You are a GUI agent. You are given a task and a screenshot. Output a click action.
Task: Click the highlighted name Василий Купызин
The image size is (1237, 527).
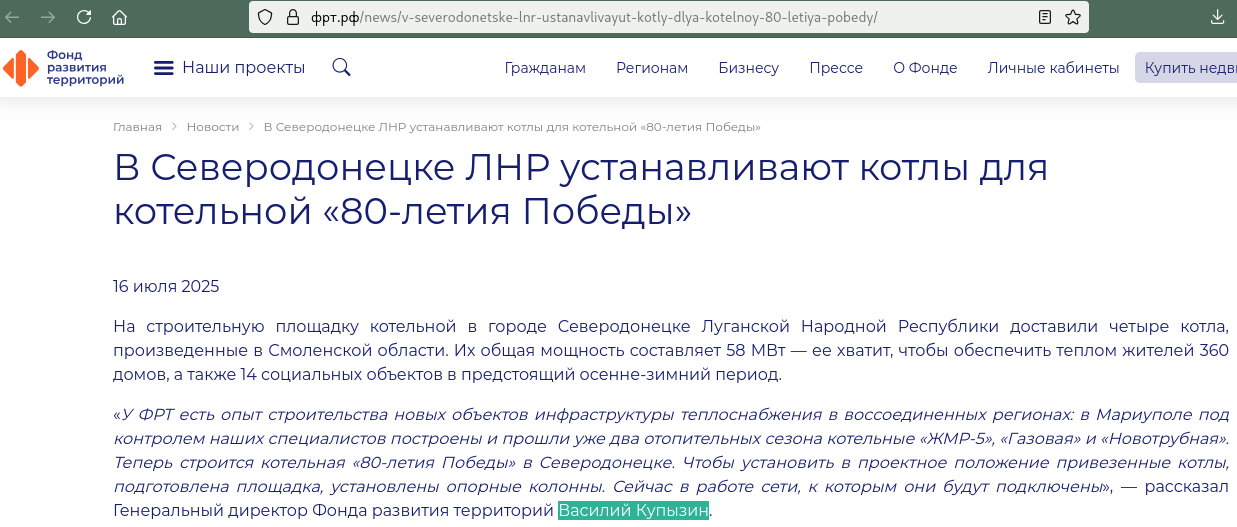click(x=633, y=511)
